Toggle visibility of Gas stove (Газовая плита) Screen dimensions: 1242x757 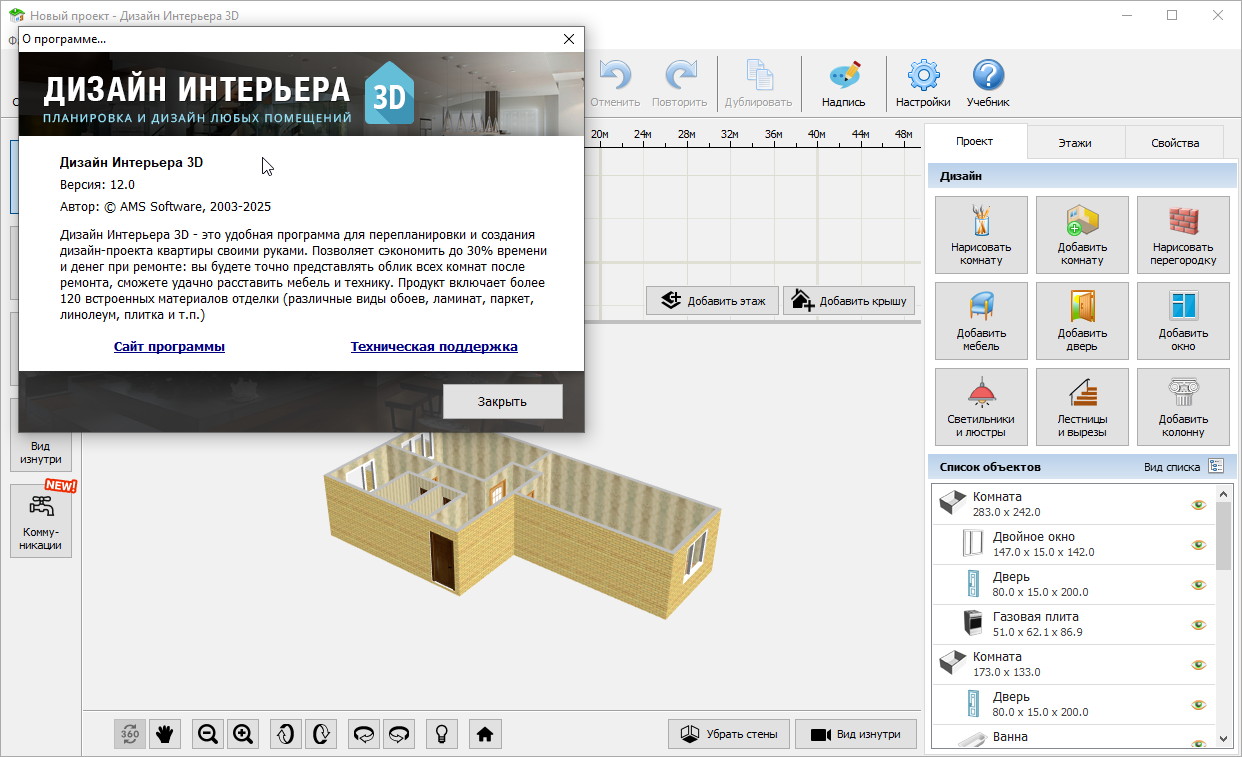coord(1198,625)
